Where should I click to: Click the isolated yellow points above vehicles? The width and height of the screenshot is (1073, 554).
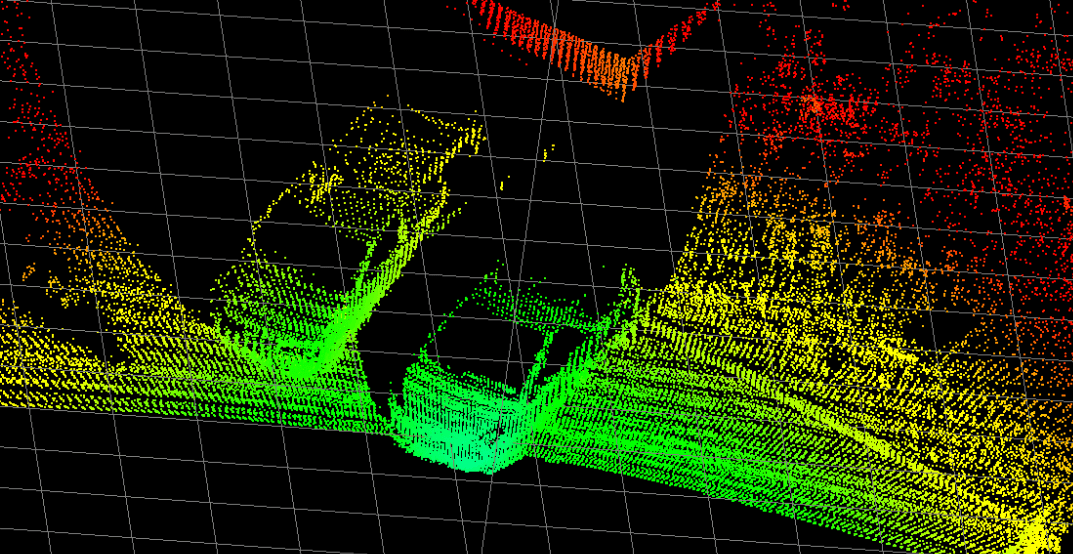(547, 153)
